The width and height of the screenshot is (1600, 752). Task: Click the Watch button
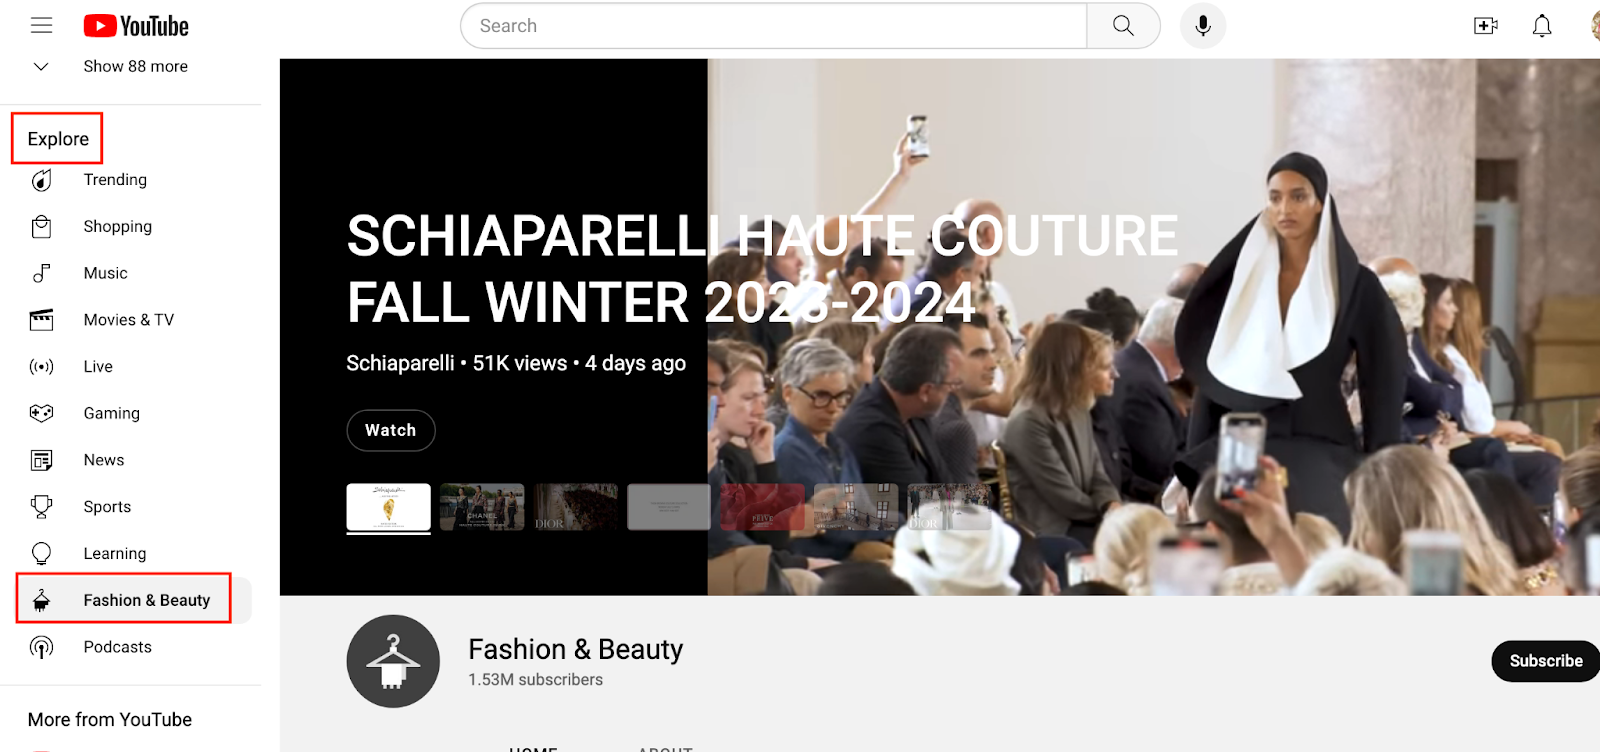tap(391, 430)
